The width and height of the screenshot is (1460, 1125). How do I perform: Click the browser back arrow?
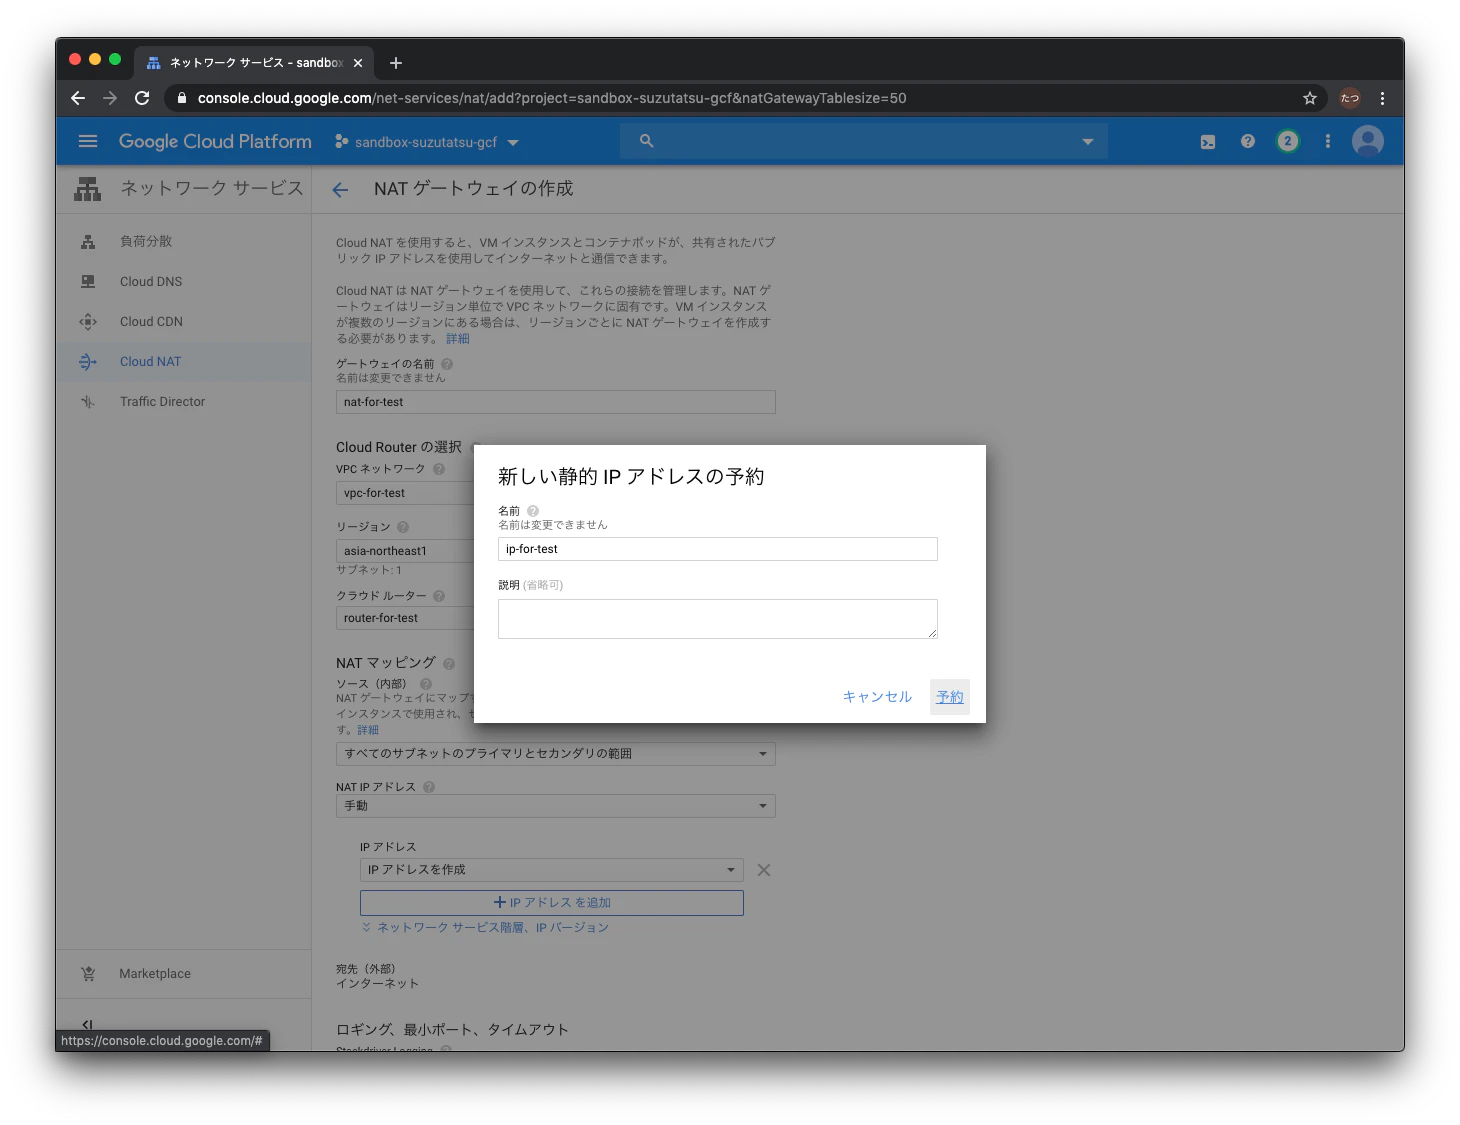[78, 98]
